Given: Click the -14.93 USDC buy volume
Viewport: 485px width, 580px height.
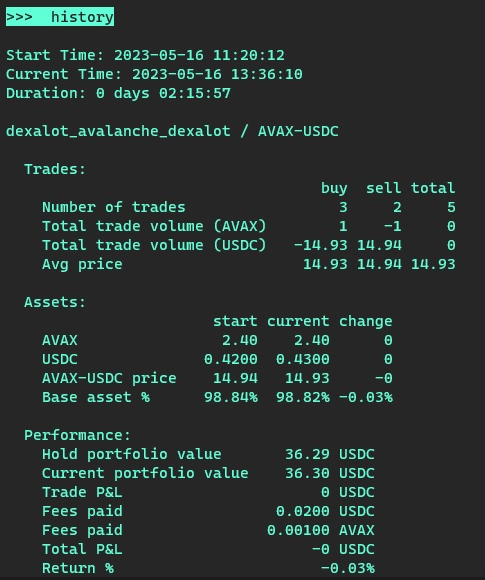Looking at the screenshot, I should (321, 245).
